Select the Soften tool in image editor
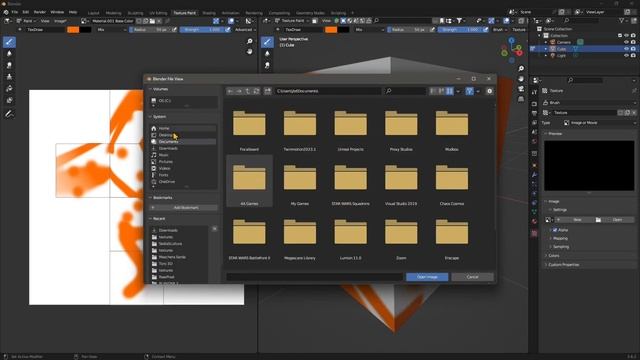The height and width of the screenshot is (360, 640). click(9, 53)
